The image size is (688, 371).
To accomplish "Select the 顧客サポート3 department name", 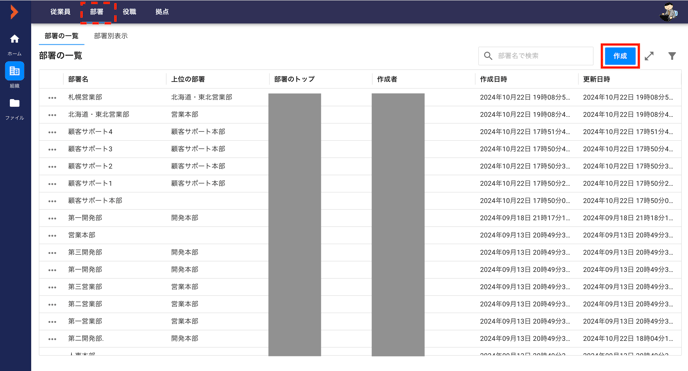I will 90,149.
